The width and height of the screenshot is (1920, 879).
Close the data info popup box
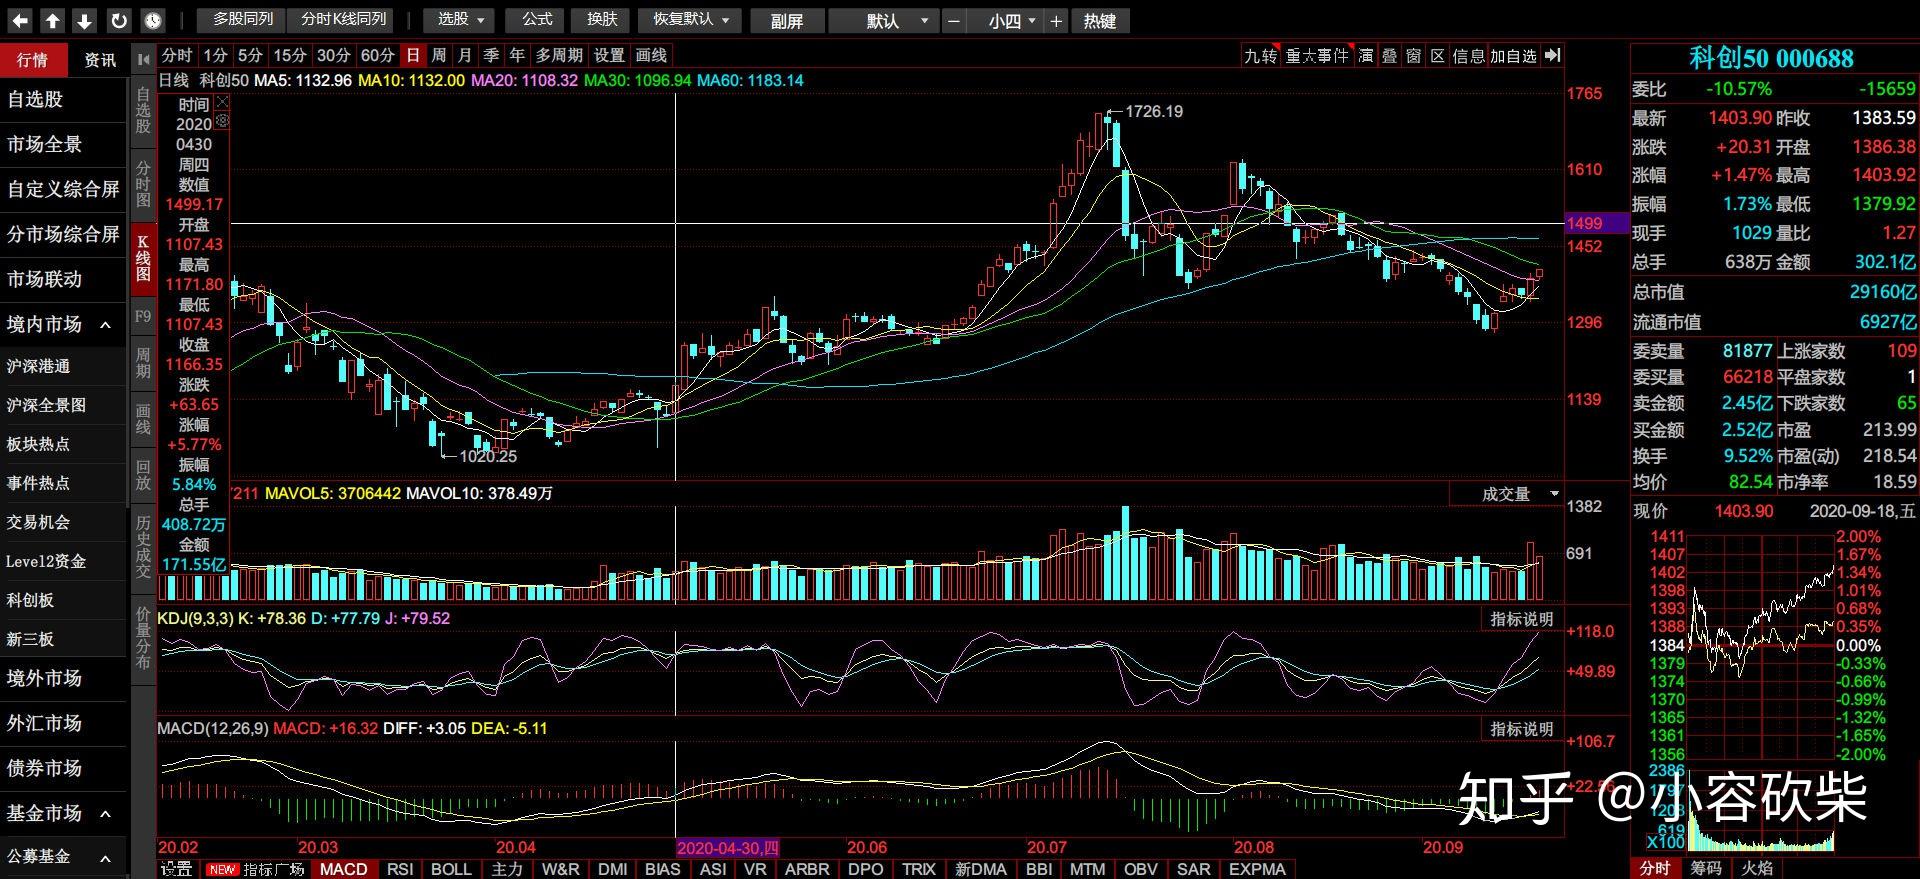pyautogui.click(x=222, y=102)
